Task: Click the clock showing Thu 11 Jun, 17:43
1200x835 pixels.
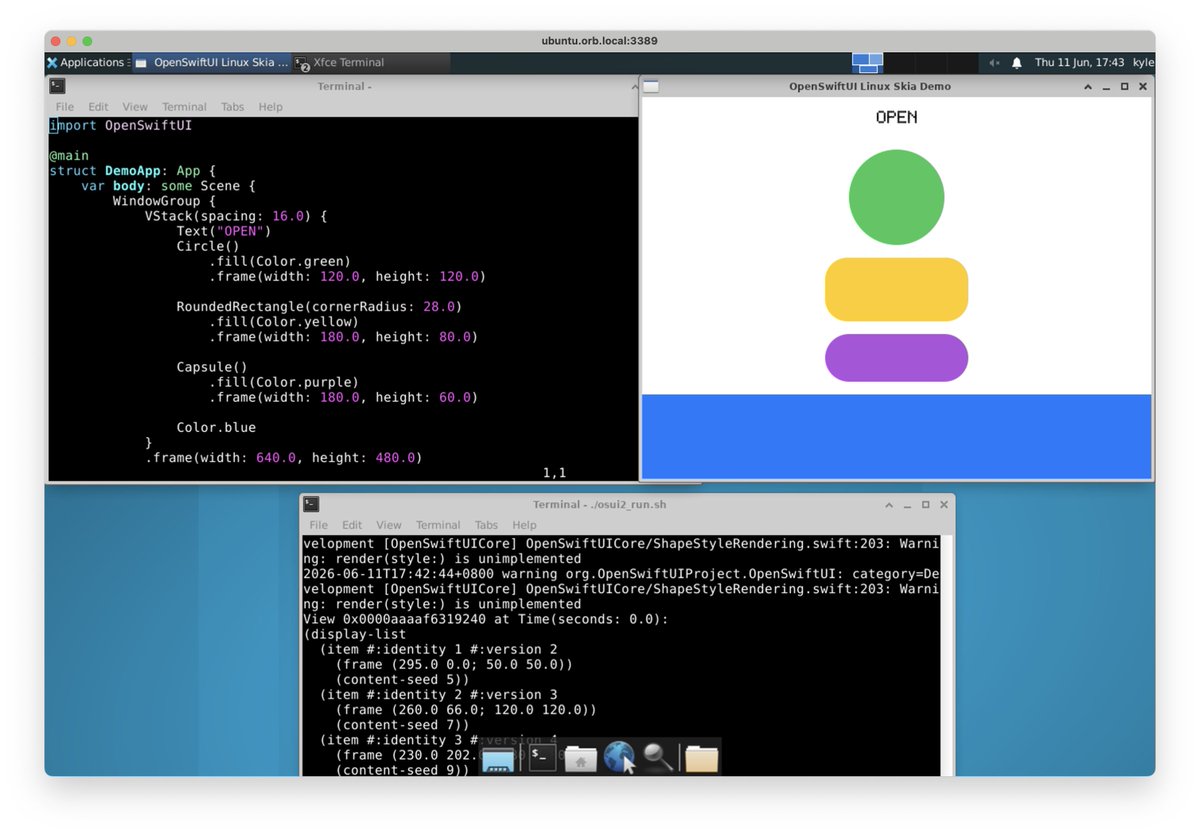Action: coord(1079,62)
